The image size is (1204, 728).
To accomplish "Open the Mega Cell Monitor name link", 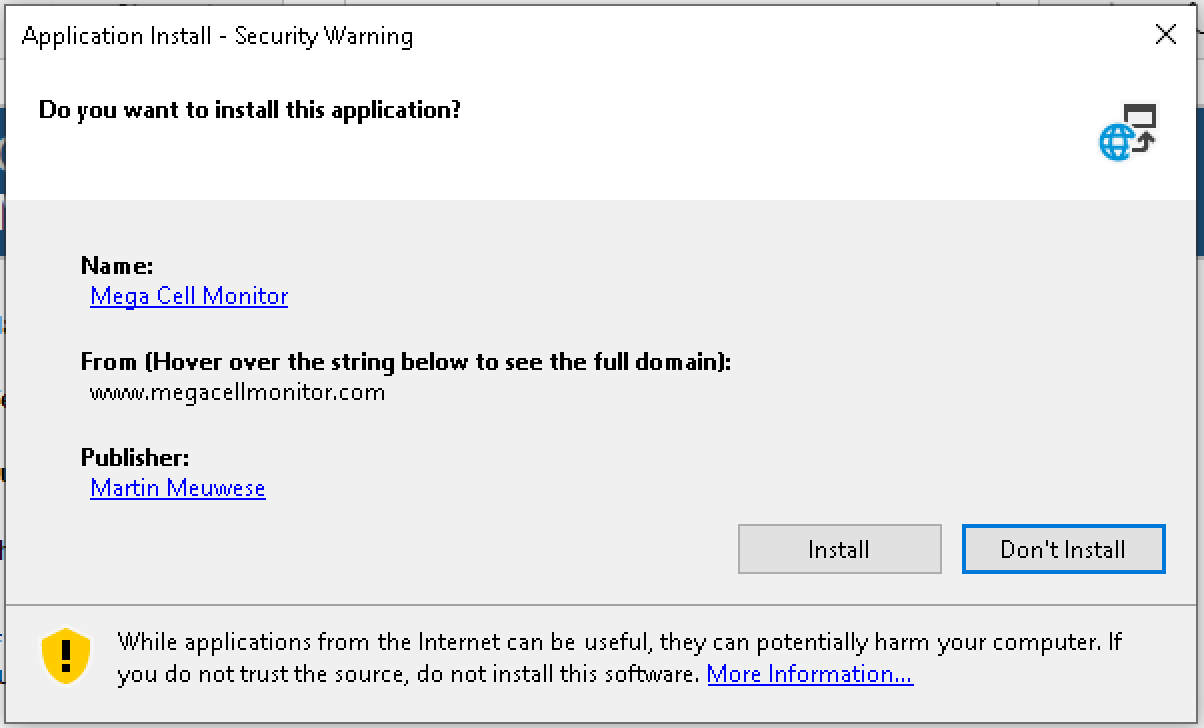I will point(189,296).
